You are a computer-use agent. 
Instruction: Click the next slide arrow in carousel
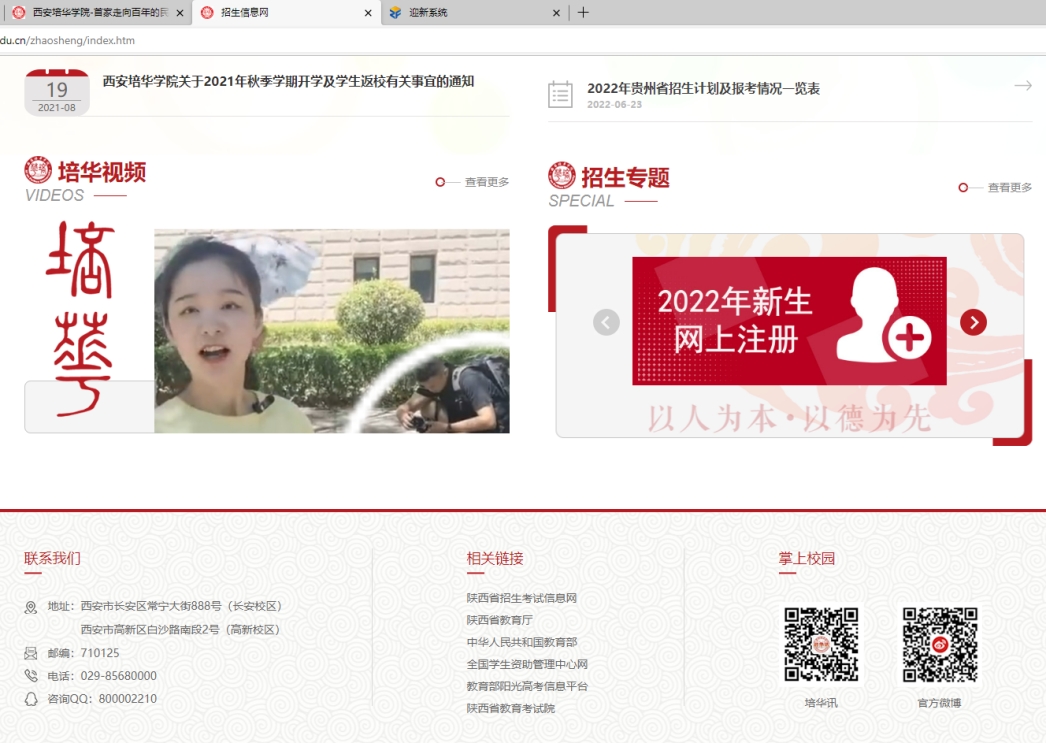973,322
